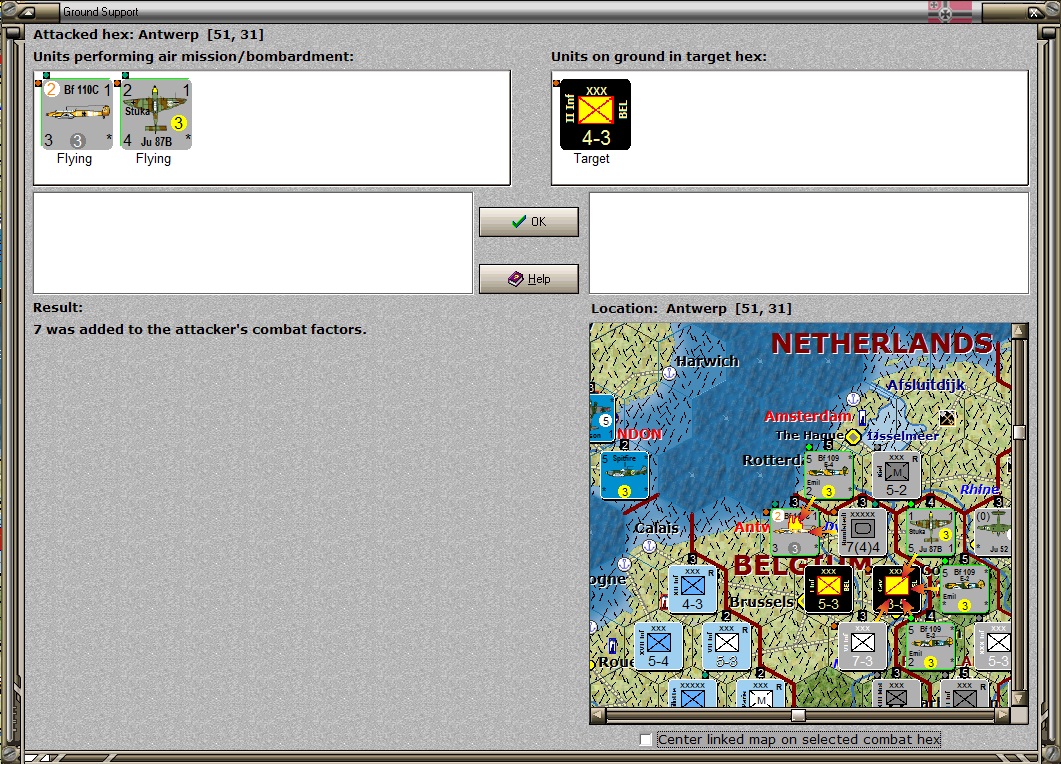Click the OK button
1061x764 pixels.
(528, 222)
